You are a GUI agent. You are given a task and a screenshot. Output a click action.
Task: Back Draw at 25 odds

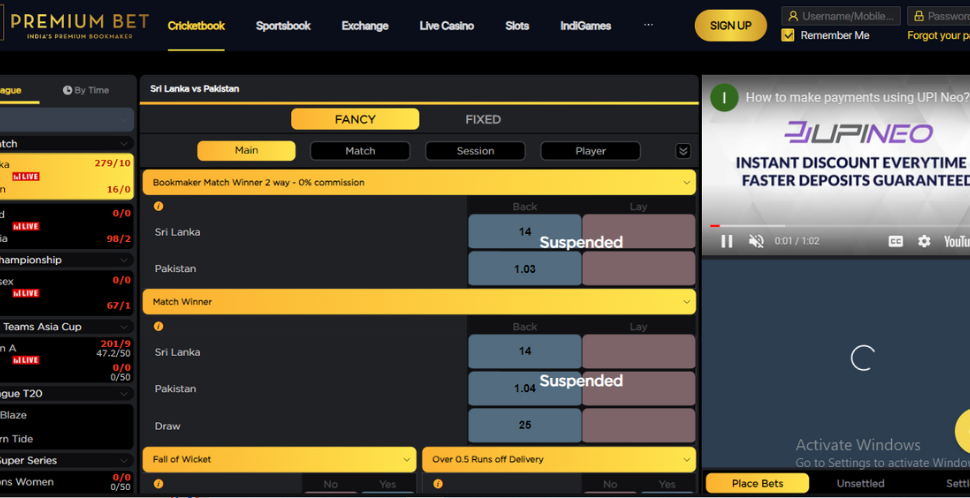(525, 426)
